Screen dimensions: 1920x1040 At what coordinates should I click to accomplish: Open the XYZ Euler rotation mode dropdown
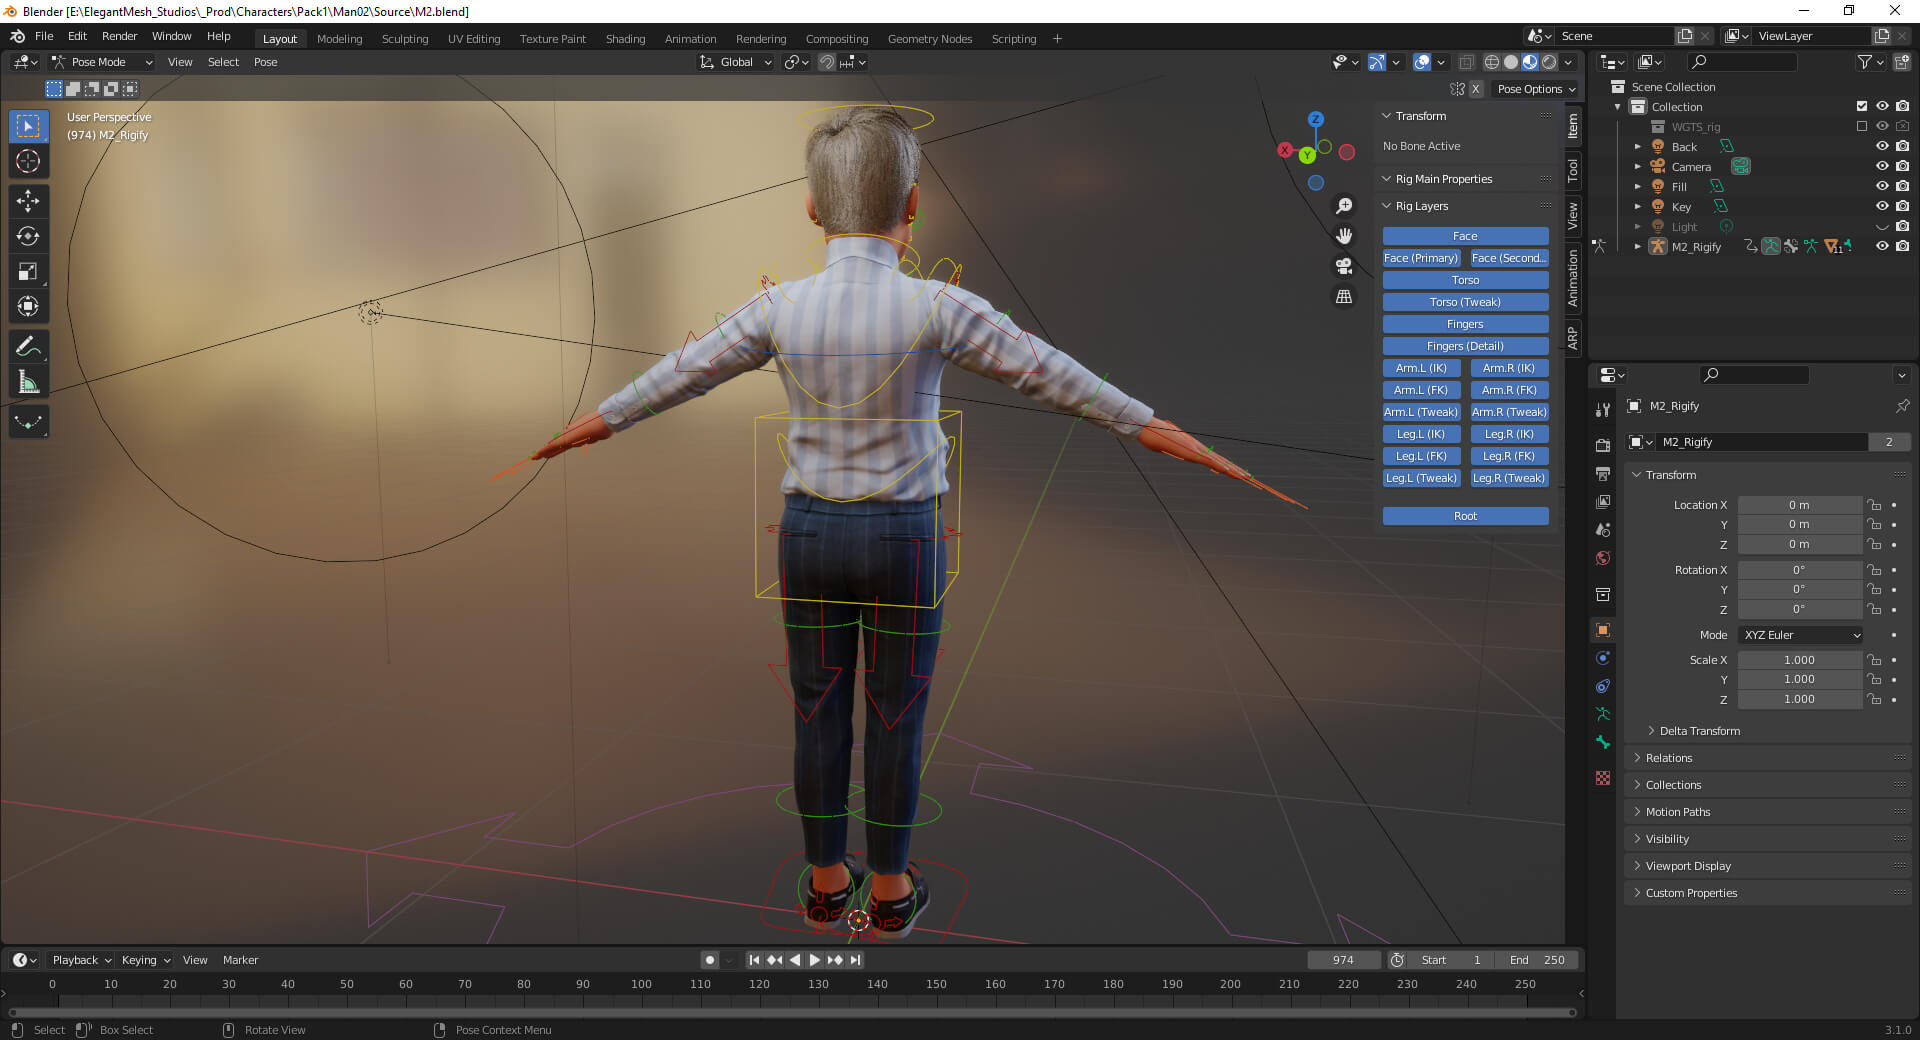point(1801,635)
